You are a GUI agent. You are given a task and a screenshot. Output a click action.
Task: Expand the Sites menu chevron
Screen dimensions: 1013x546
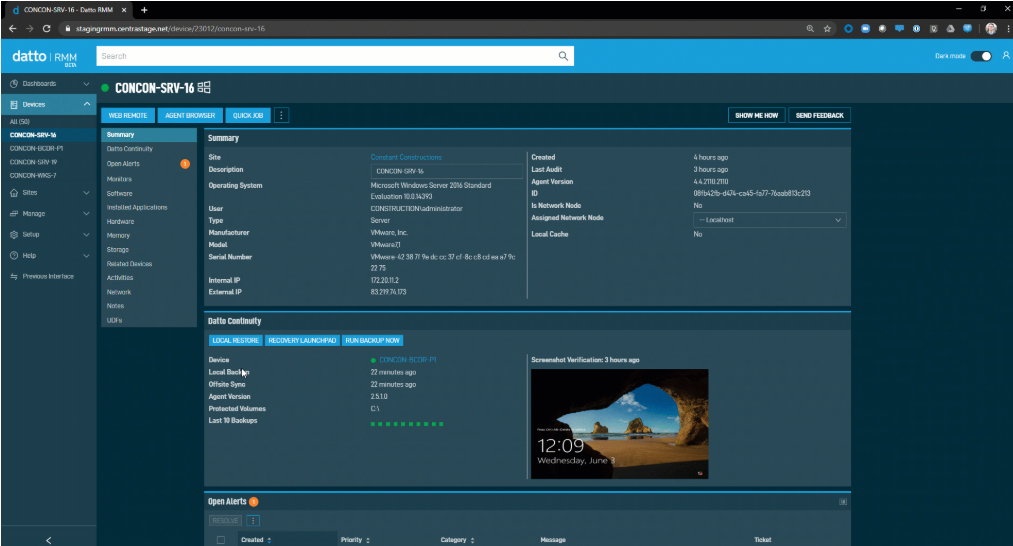[86, 193]
